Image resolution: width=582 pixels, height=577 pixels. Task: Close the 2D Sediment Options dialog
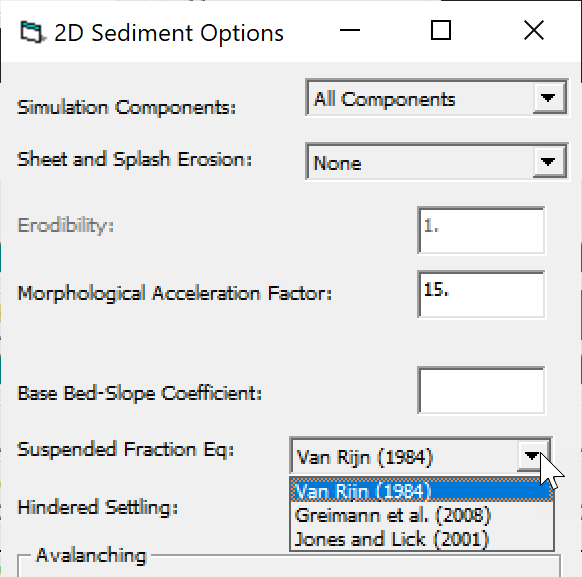(x=534, y=30)
